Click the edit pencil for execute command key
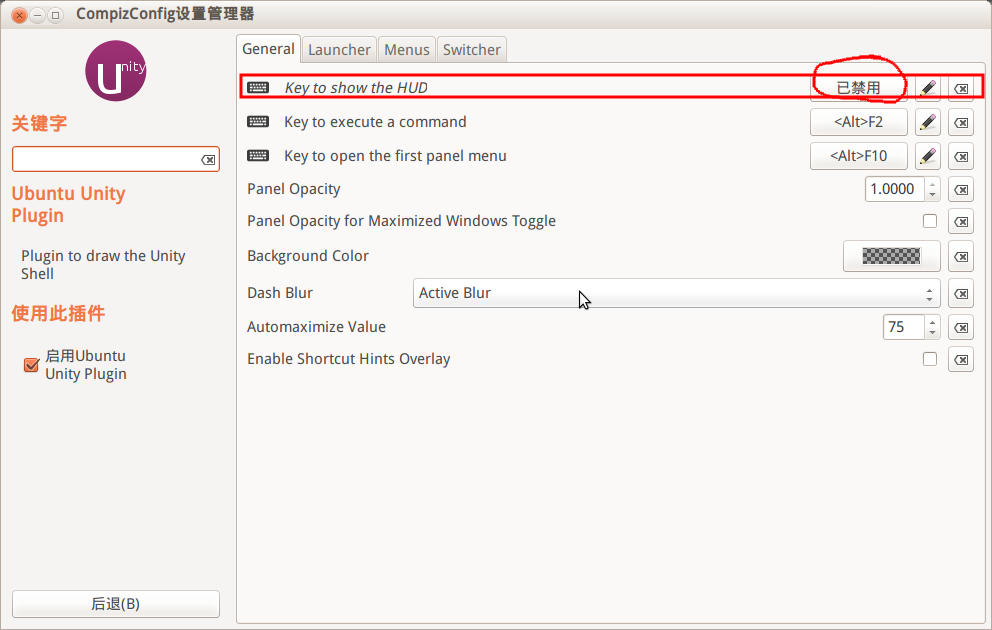 pos(927,122)
